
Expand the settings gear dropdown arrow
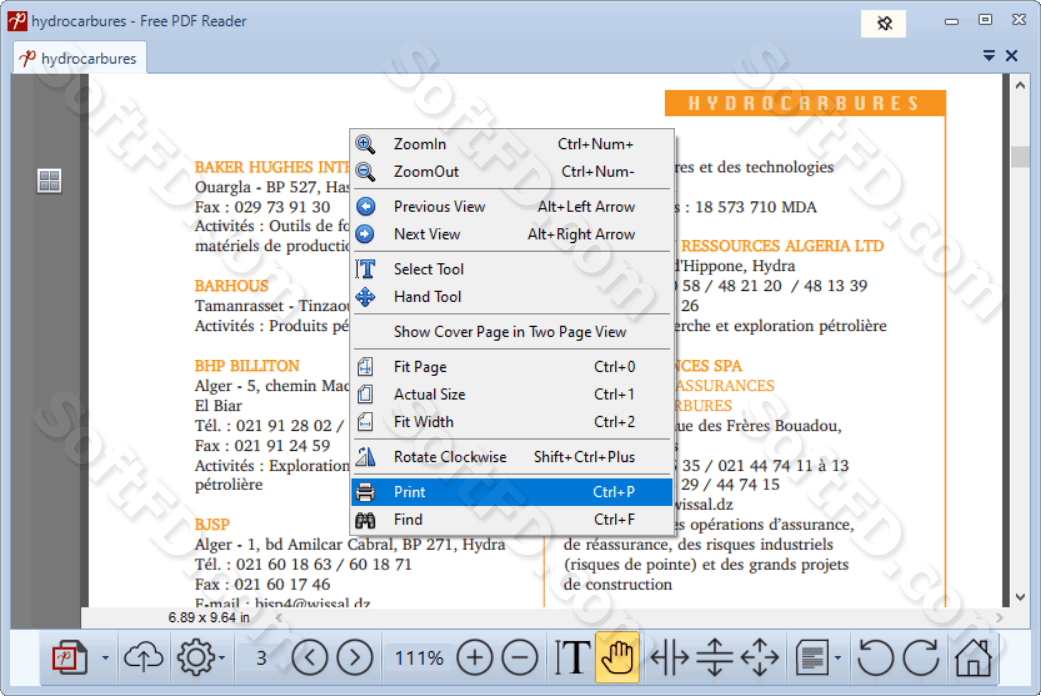tap(222, 658)
